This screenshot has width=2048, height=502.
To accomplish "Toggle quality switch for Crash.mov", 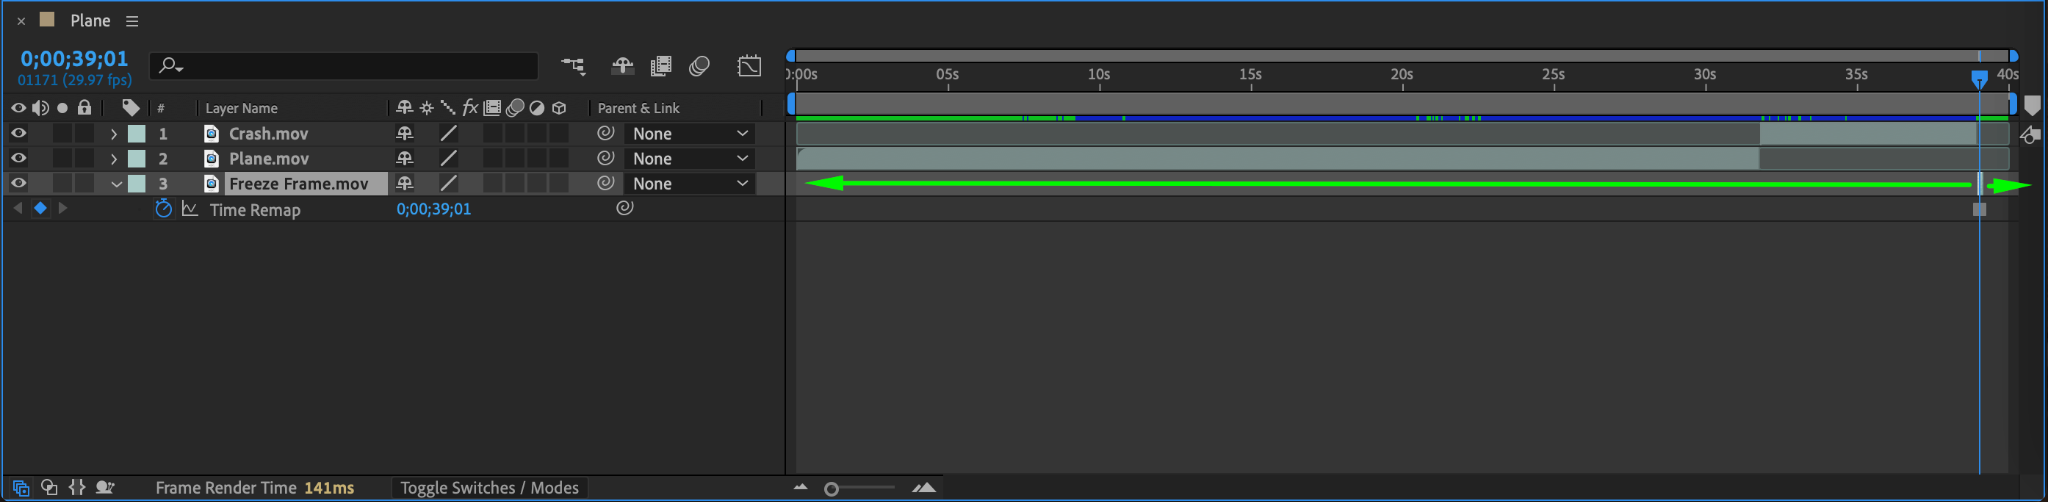I will (x=449, y=133).
